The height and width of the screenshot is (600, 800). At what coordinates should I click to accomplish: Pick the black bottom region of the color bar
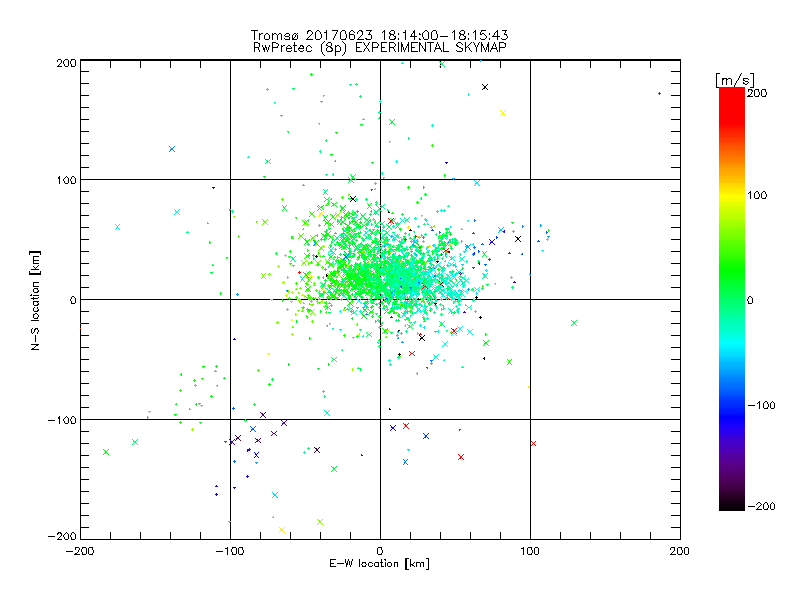(732, 503)
